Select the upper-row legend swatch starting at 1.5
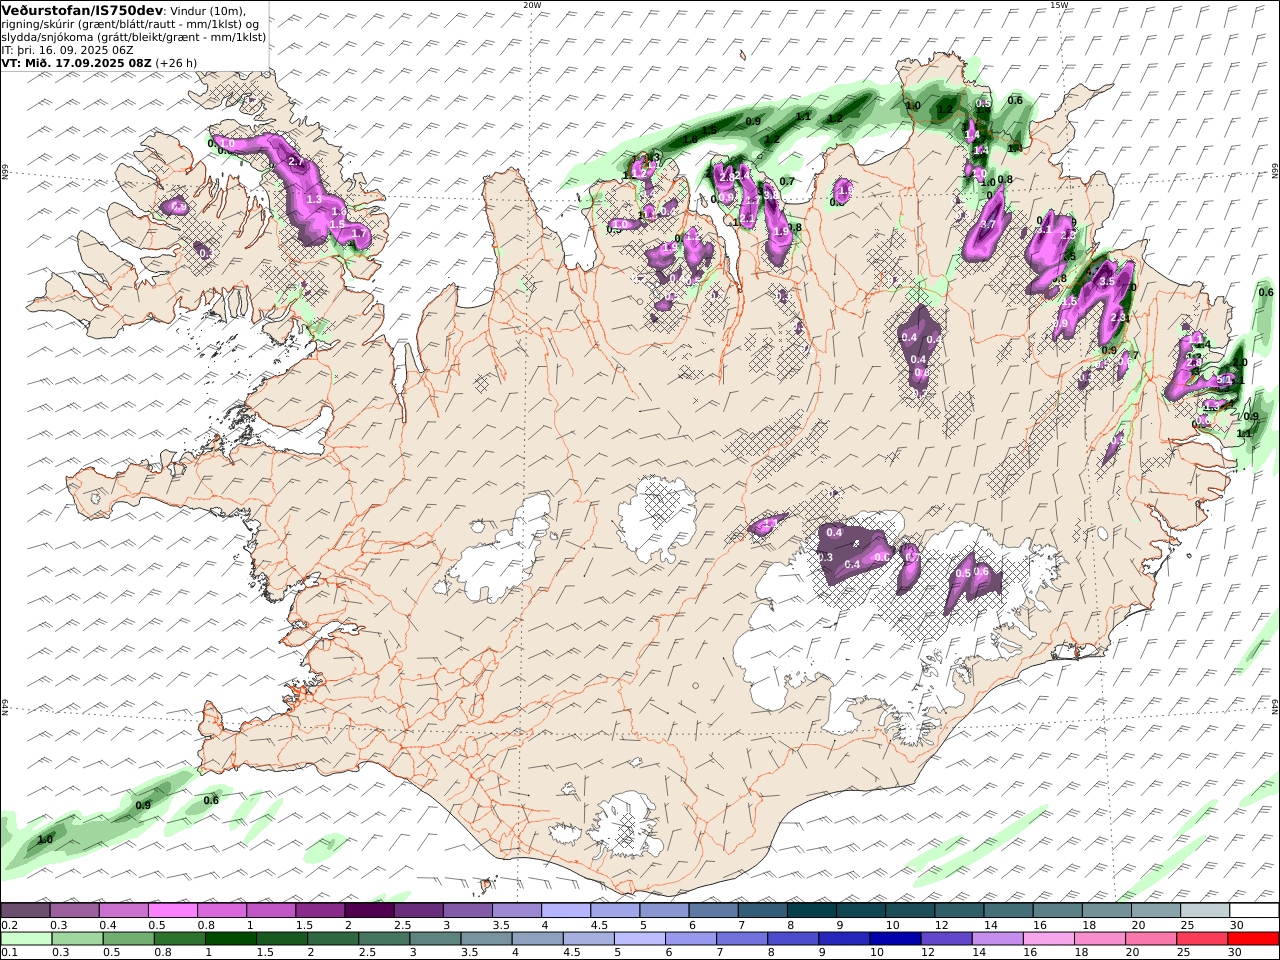 pos(320,910)
